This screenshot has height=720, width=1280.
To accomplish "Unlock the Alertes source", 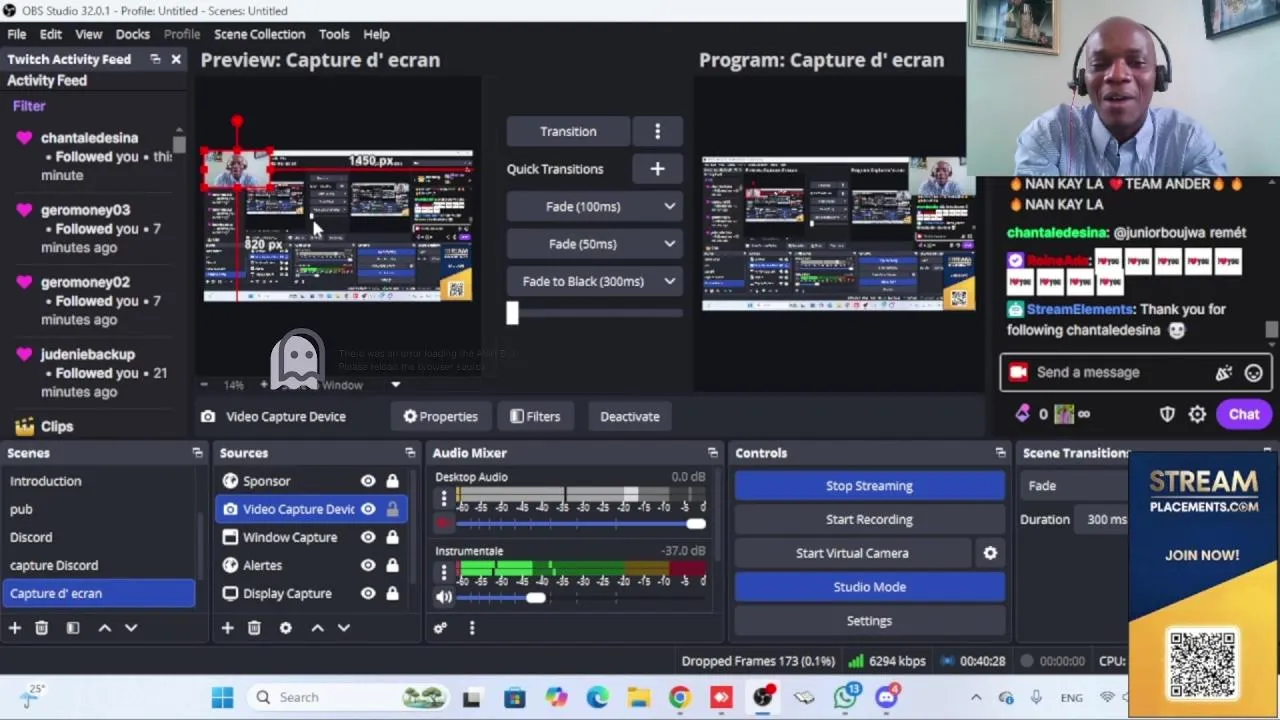I will 392,565.
